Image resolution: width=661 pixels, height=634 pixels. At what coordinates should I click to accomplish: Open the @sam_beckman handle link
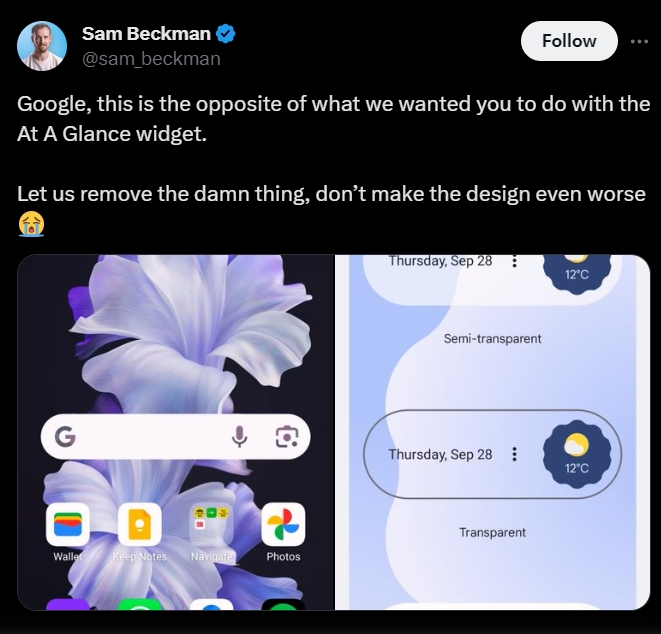pos(151,58)
